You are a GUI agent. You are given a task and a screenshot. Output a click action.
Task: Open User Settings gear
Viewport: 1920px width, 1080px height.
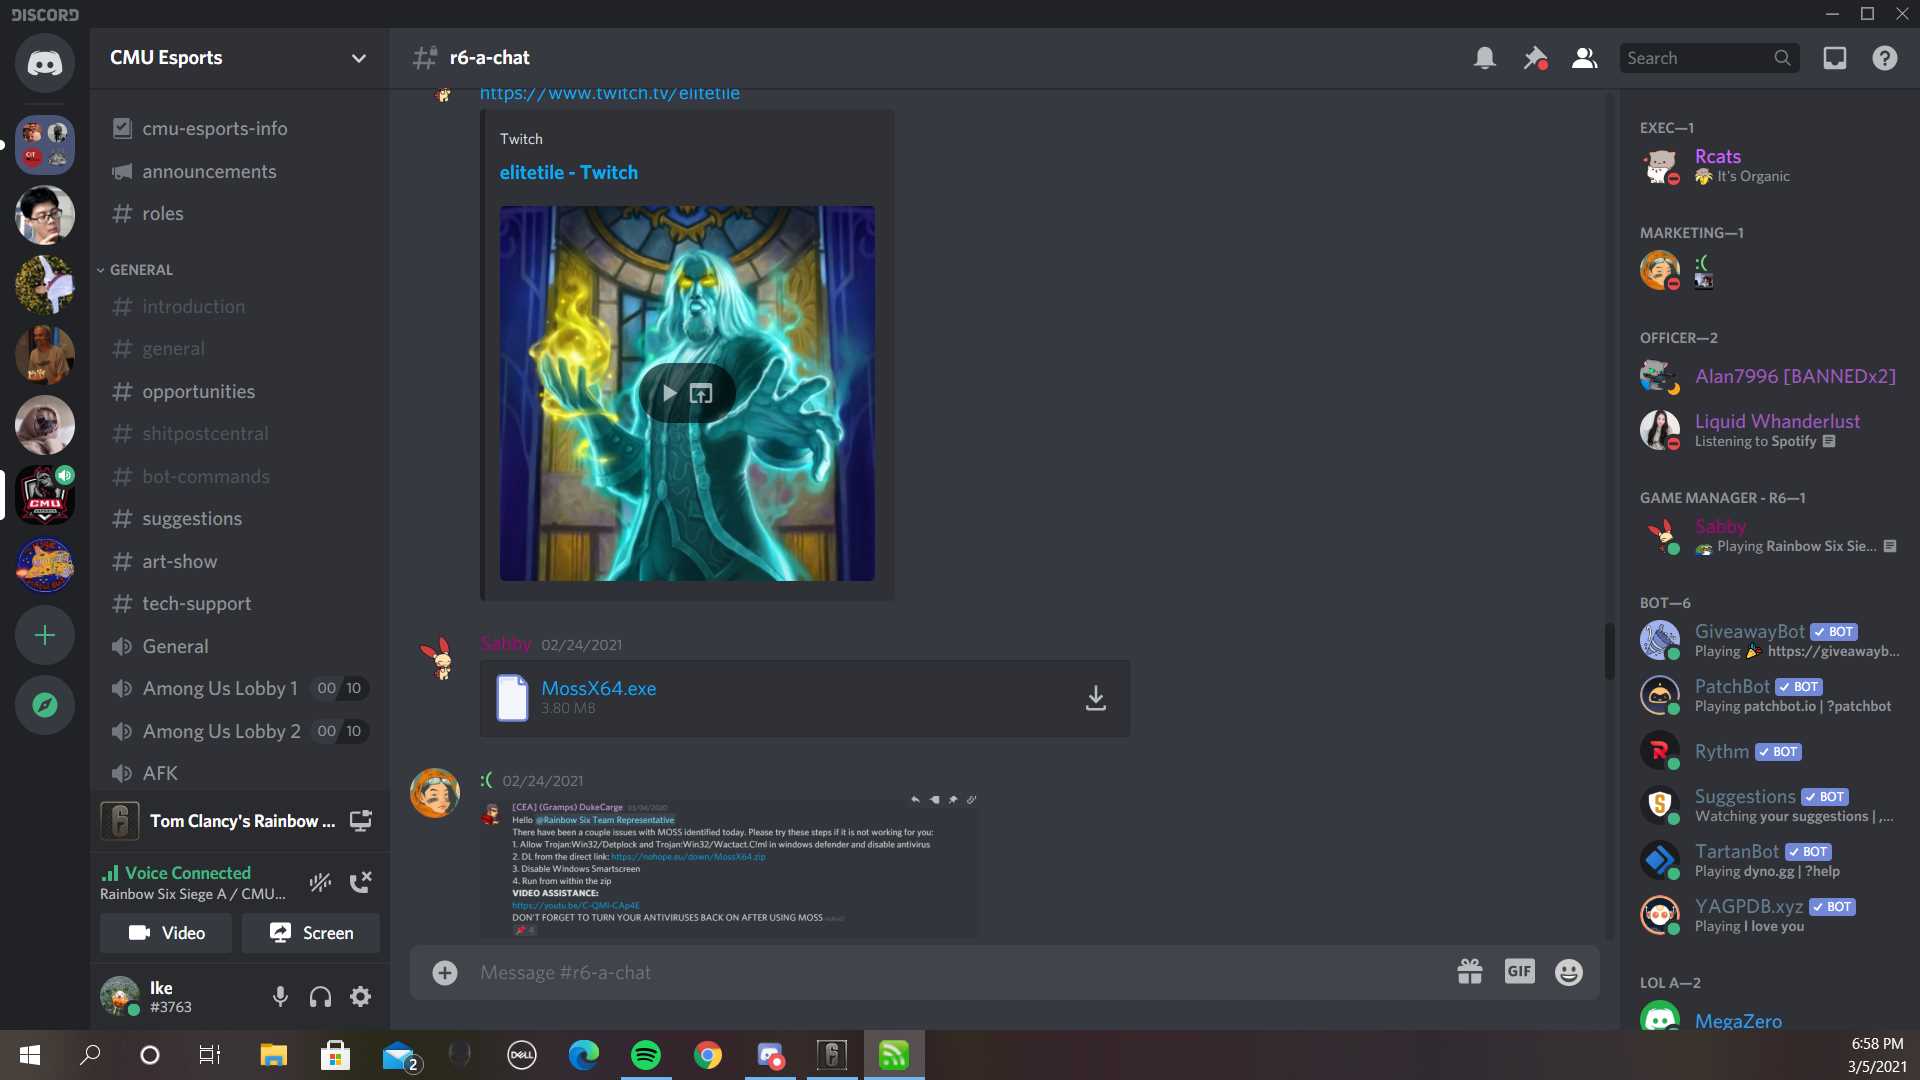360,996
